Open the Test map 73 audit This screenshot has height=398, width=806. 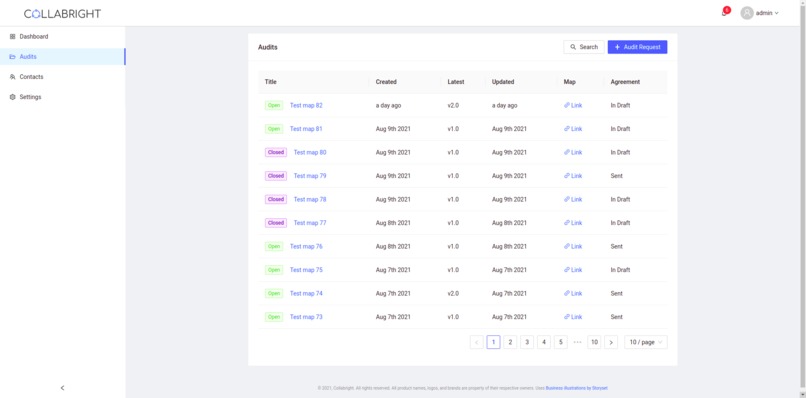coord(306,317)
